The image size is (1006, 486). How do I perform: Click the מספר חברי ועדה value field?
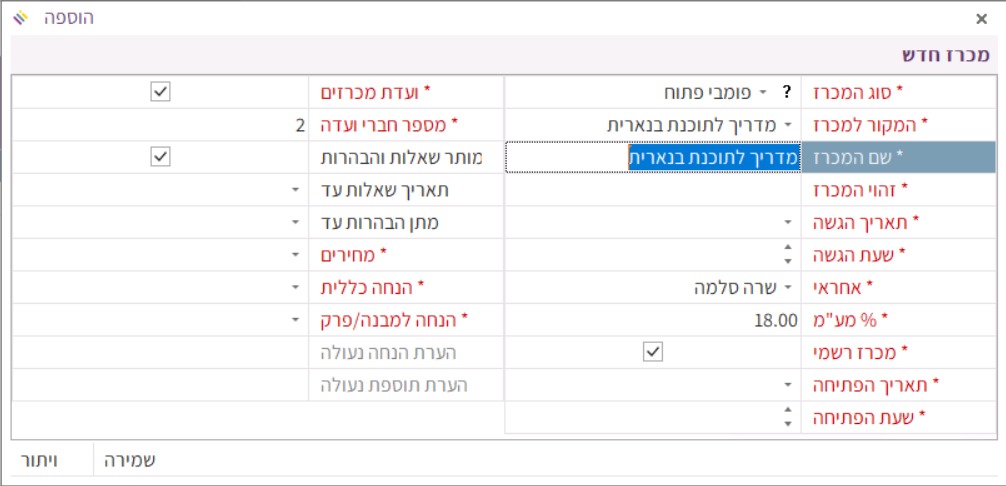pyautogui.click(x=160, y=125)
